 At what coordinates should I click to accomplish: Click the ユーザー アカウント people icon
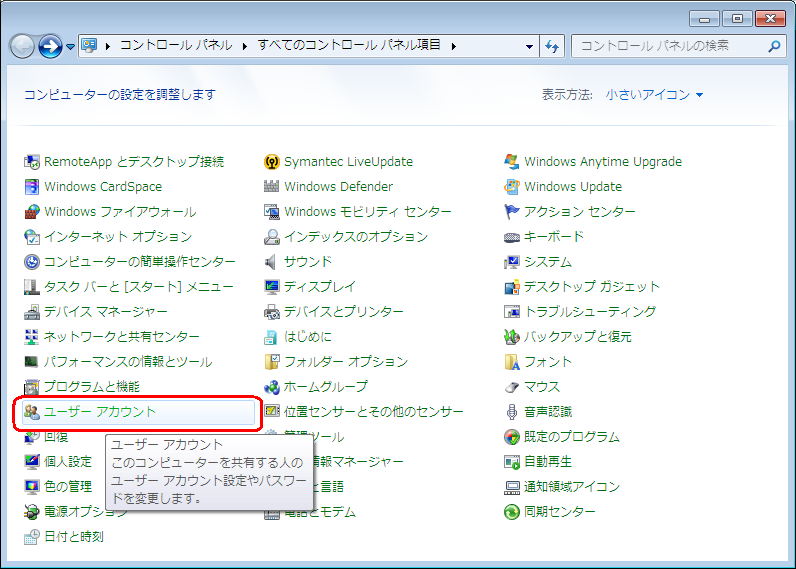pos(31,412)
